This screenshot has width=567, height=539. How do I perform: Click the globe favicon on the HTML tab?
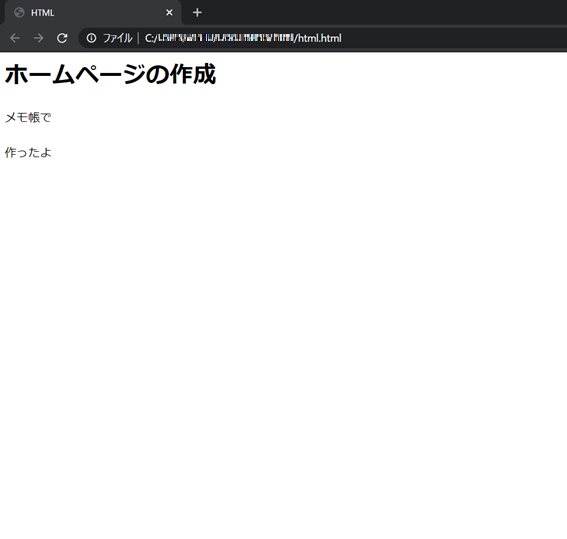coord(19,13)
